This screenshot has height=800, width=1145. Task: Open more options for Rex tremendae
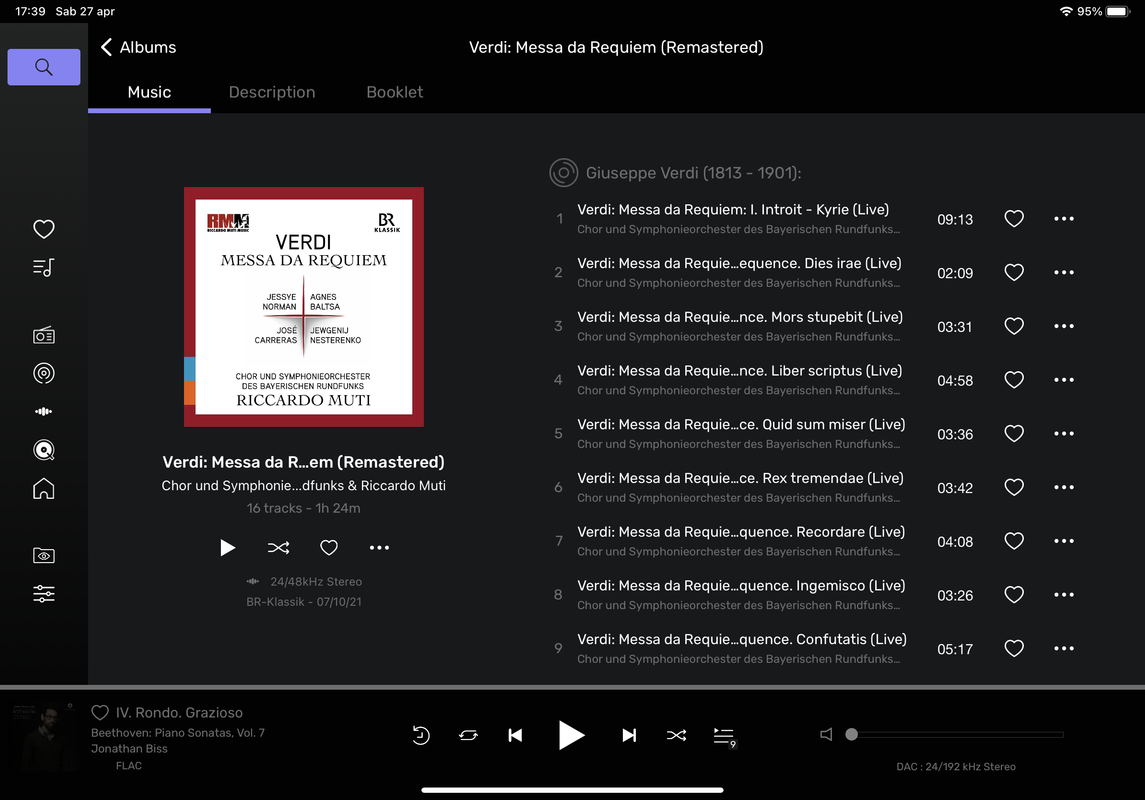click(1064, 488)
